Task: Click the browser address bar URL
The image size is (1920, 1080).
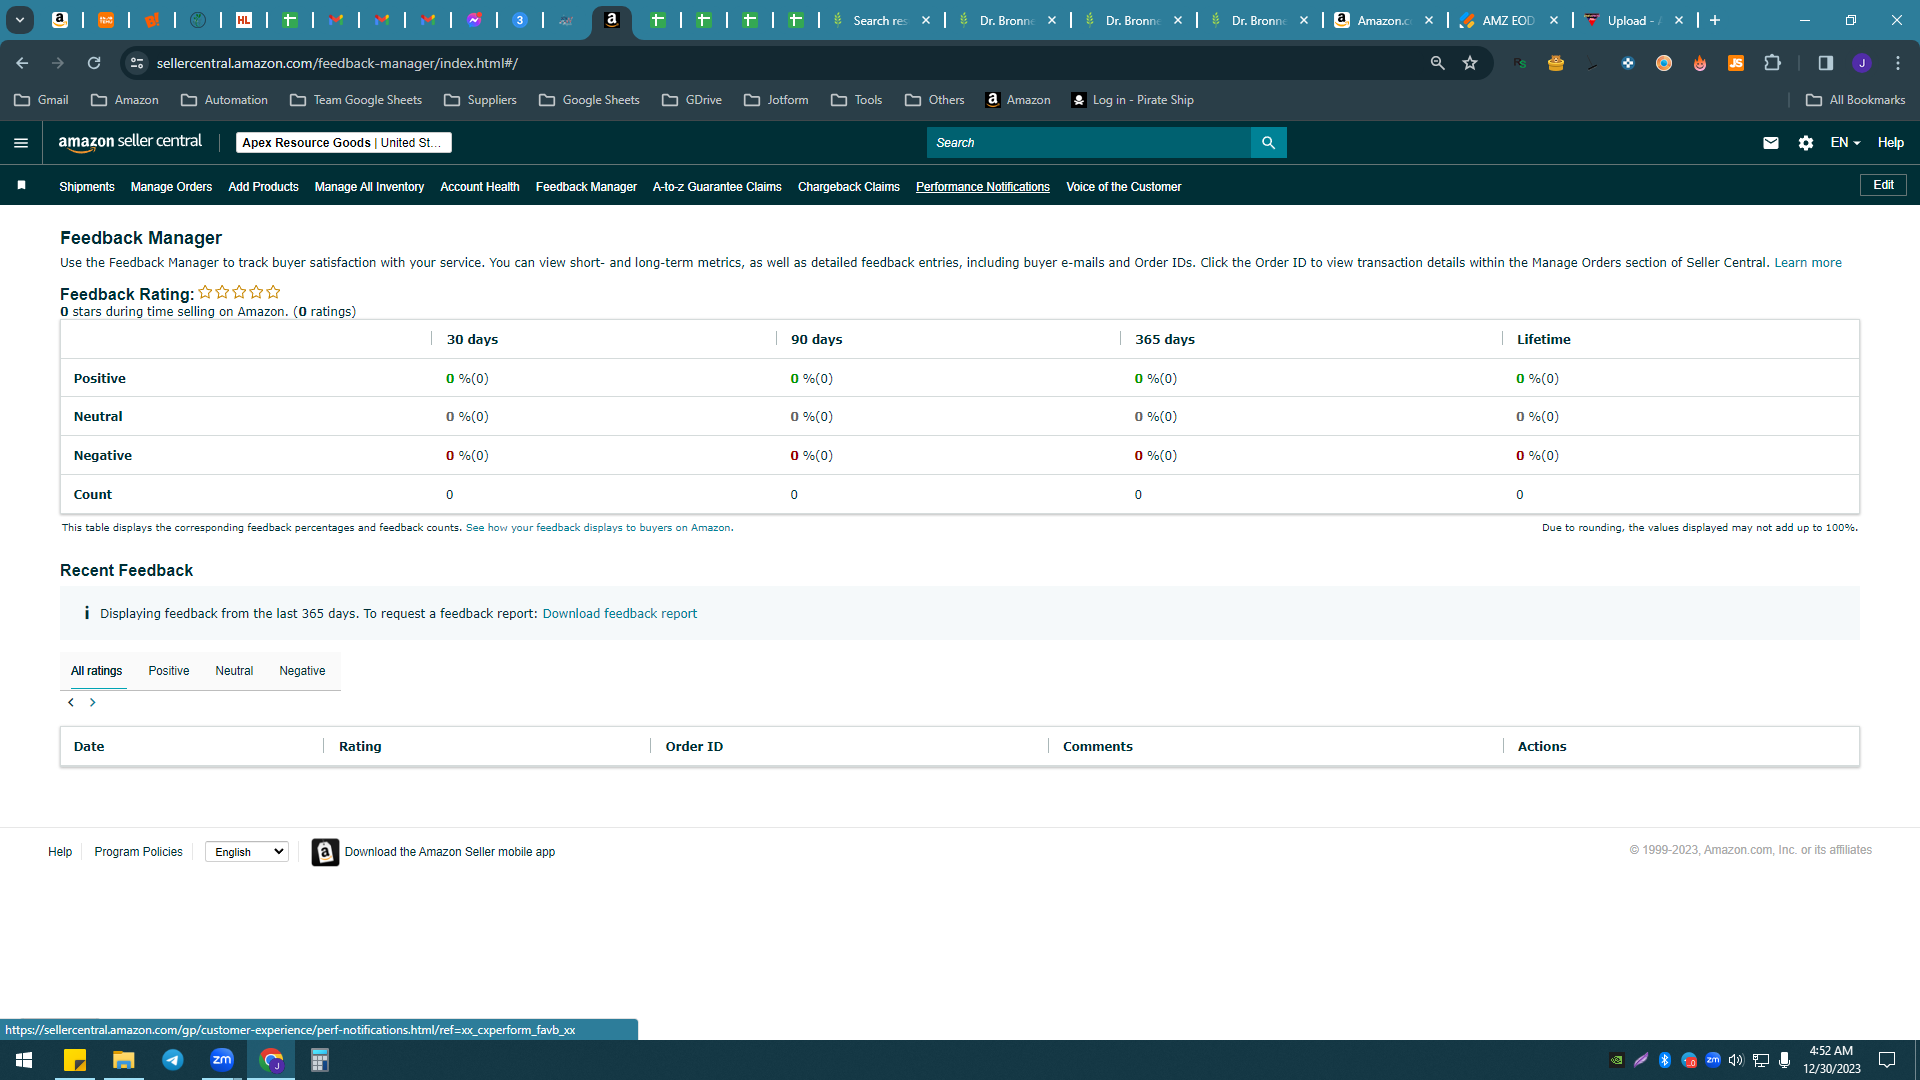Action: pyautogui.click(x=337, y=63)
